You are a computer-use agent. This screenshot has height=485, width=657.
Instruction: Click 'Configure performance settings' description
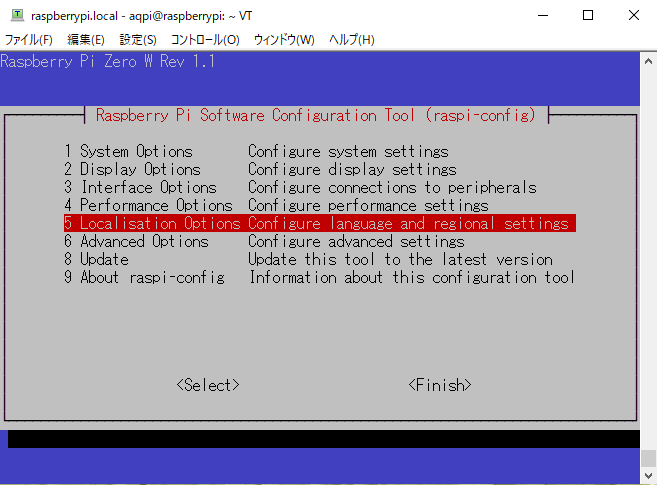click(368, 205)
